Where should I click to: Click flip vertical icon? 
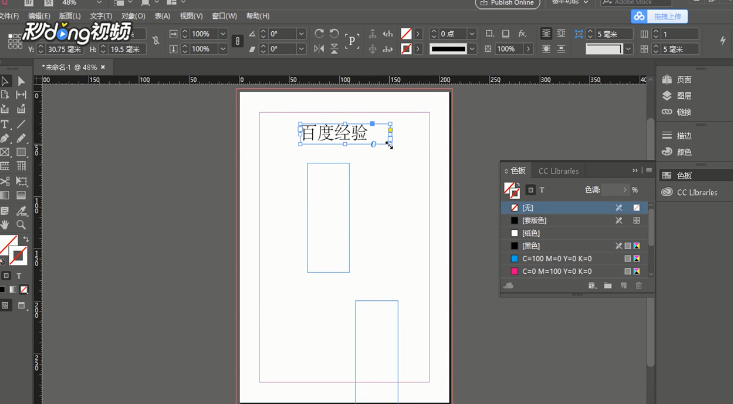click(x=334, y=49)
